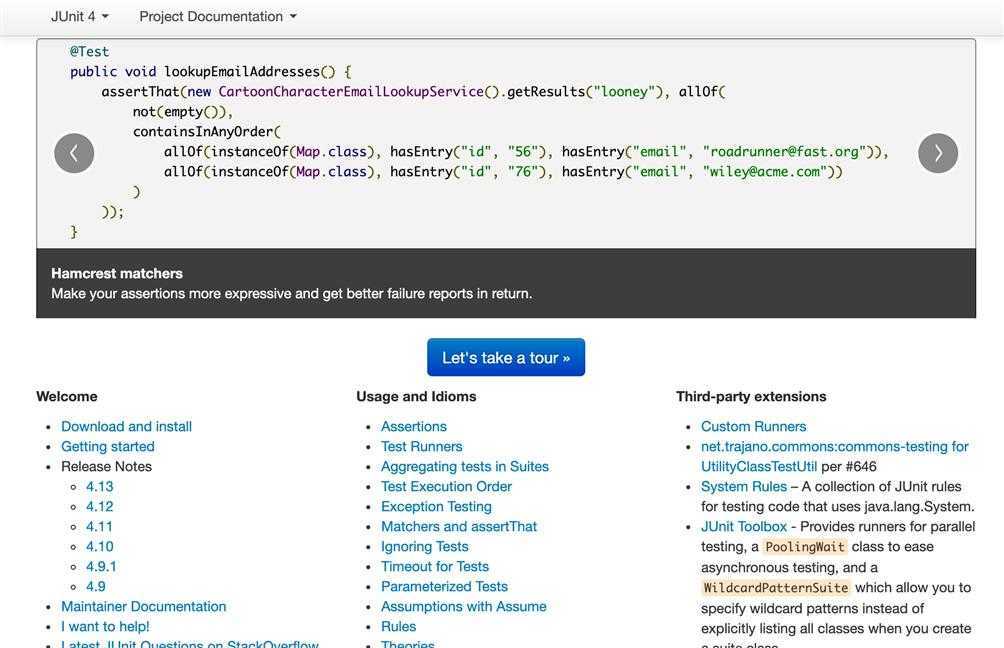The width and height of the screenshot is (1004, 648).
Task: View release notes for 4.13
Action: [x=99, y=487]
